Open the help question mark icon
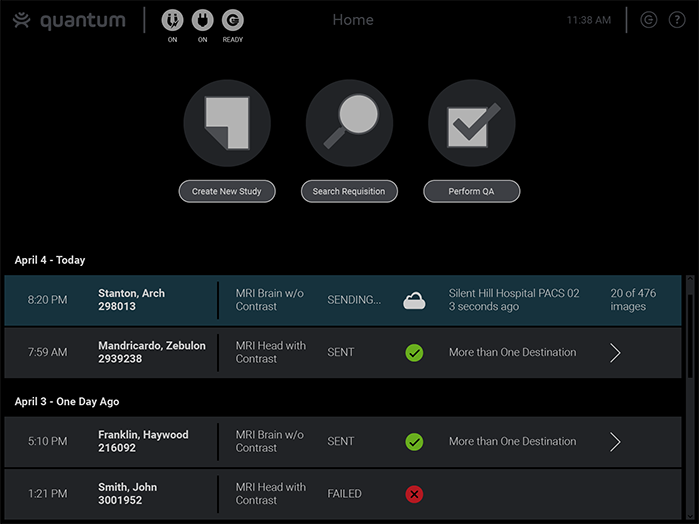699x524 pixels. [676, 20]
